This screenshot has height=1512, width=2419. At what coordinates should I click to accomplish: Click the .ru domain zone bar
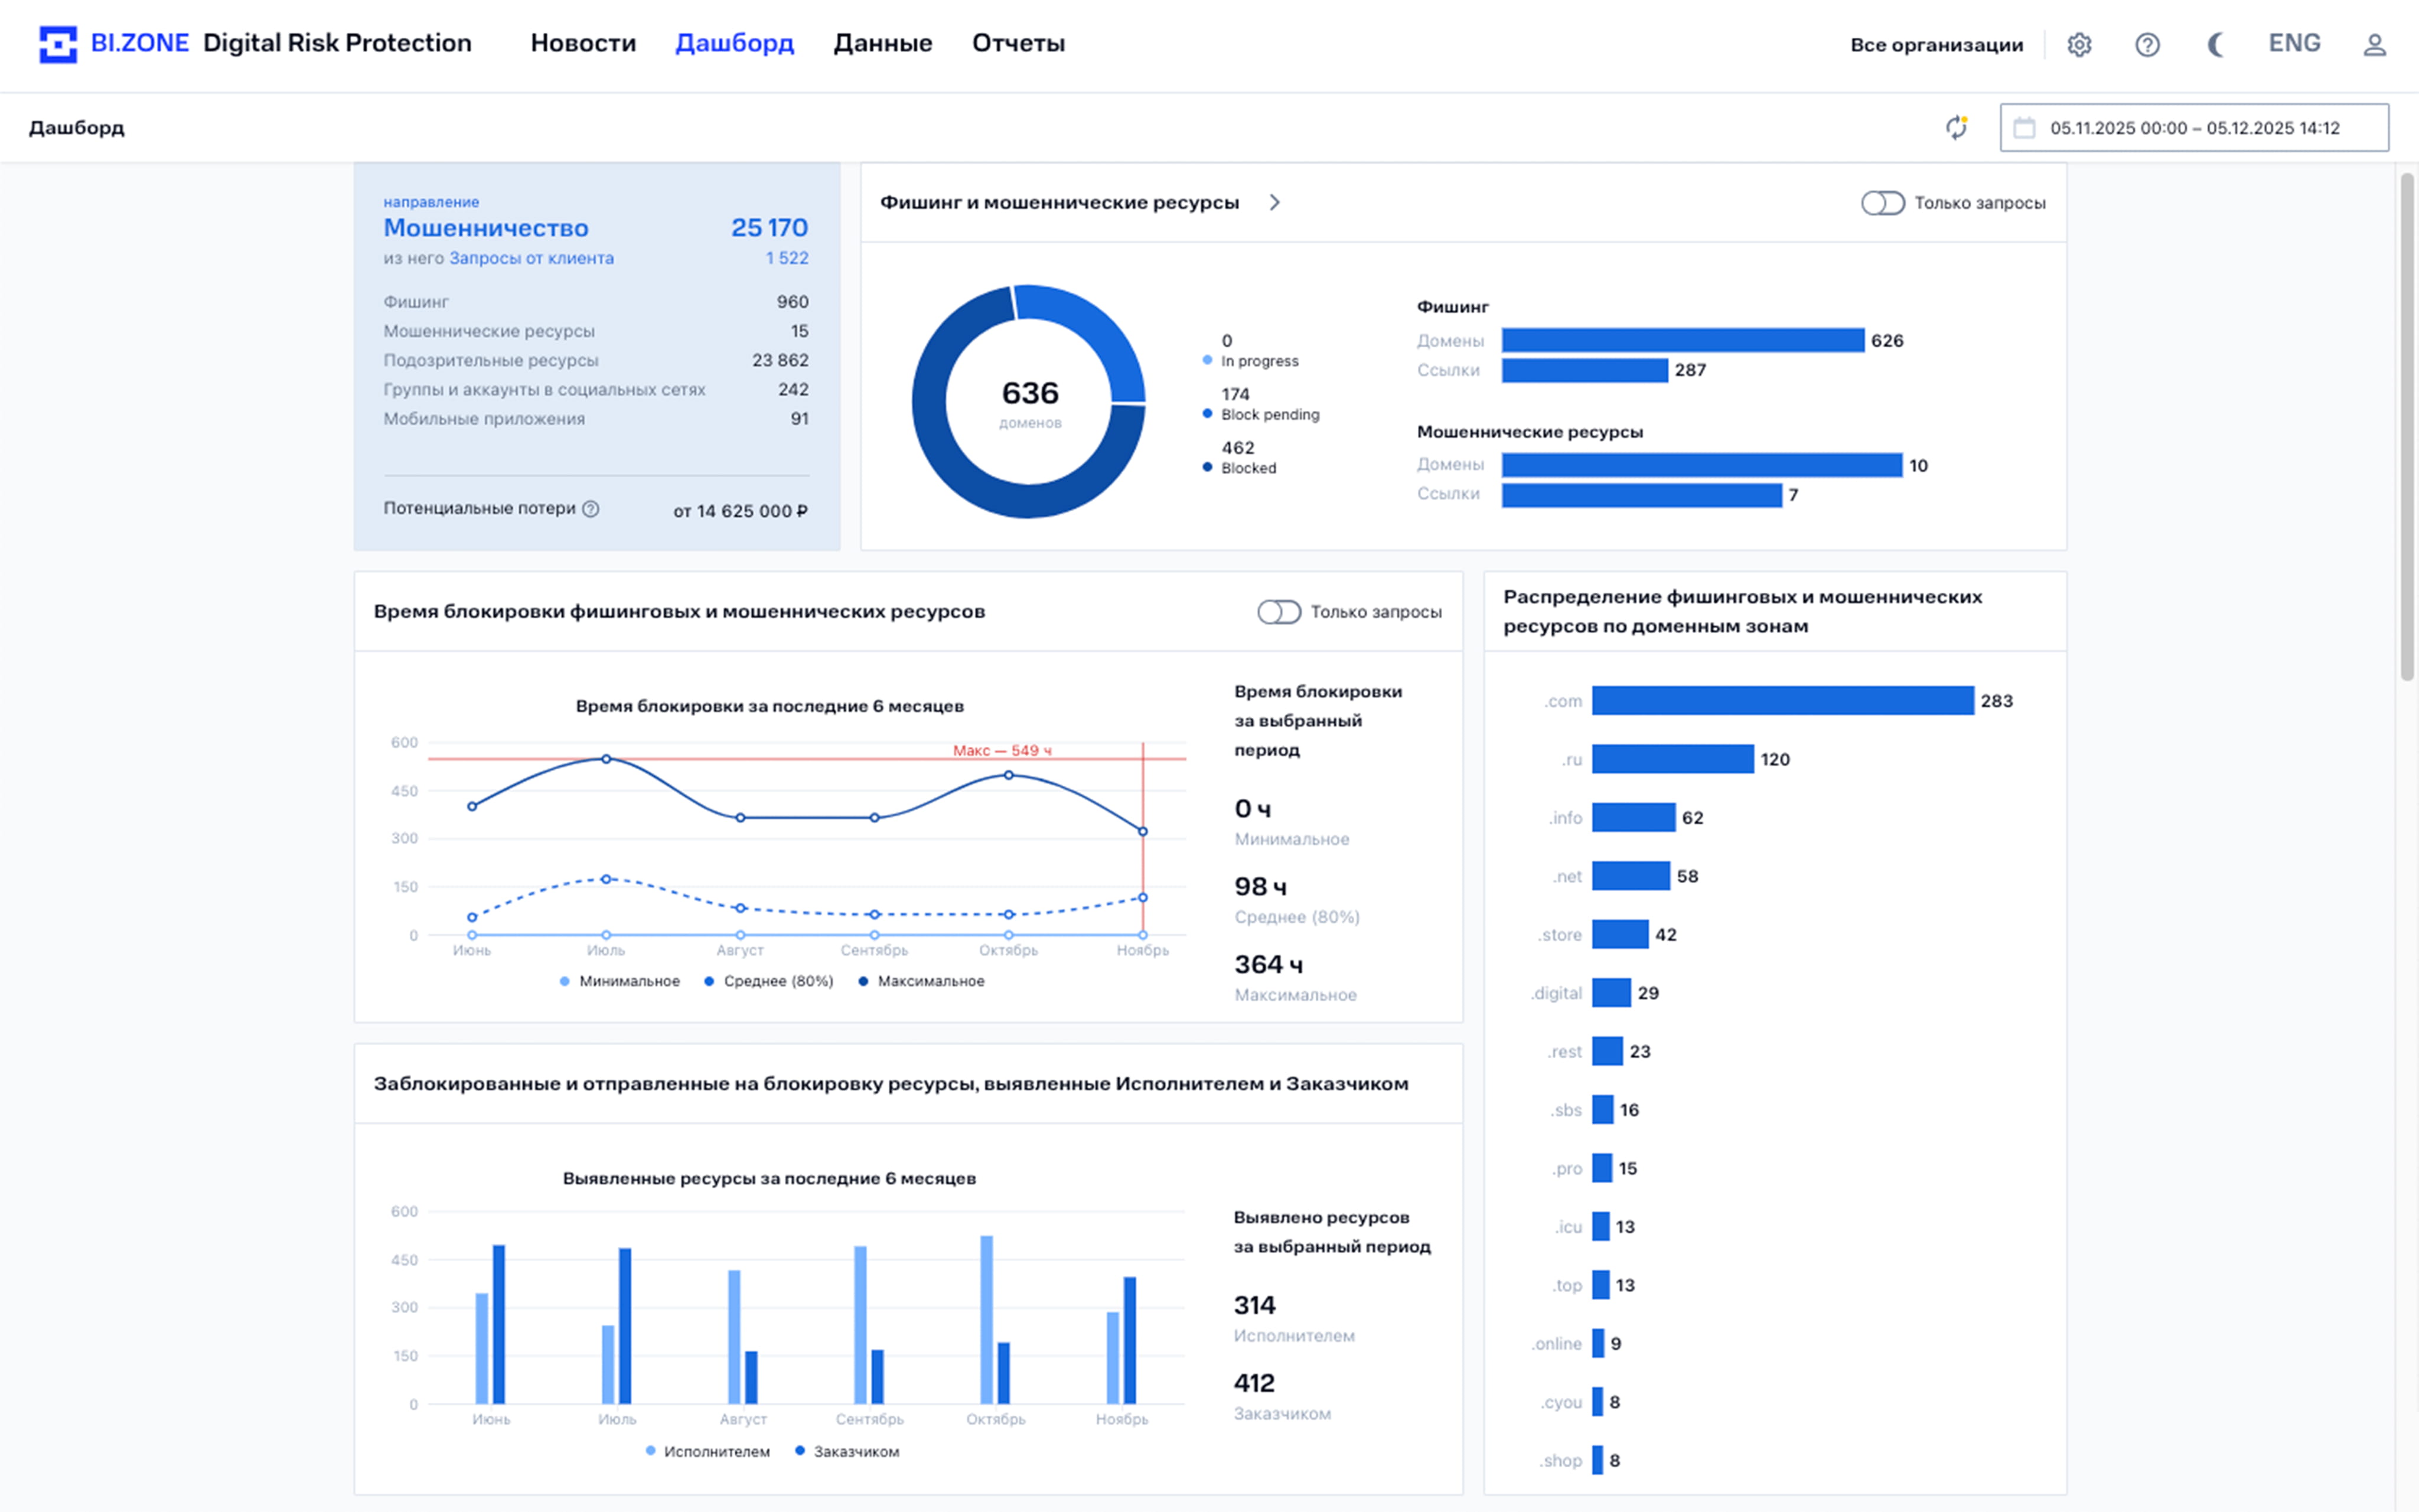(x=1672, y=759)
